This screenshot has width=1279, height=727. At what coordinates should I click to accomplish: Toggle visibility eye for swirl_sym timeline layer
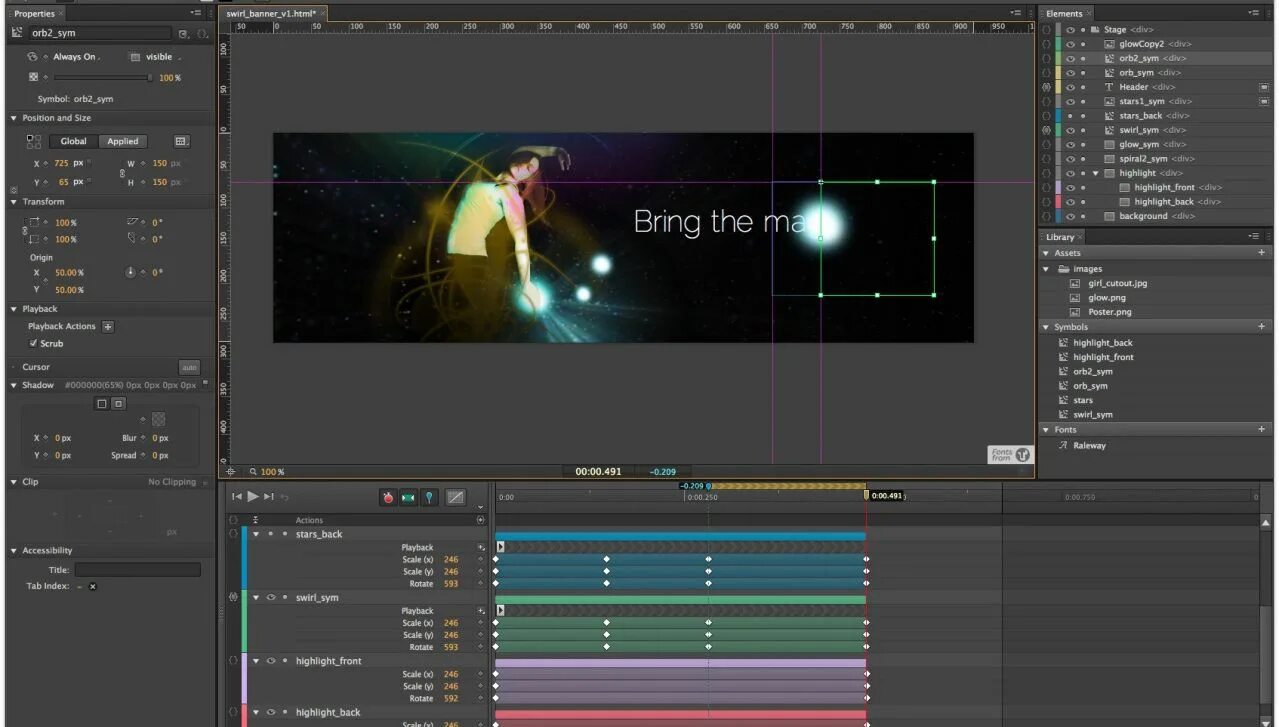[270, 597]
